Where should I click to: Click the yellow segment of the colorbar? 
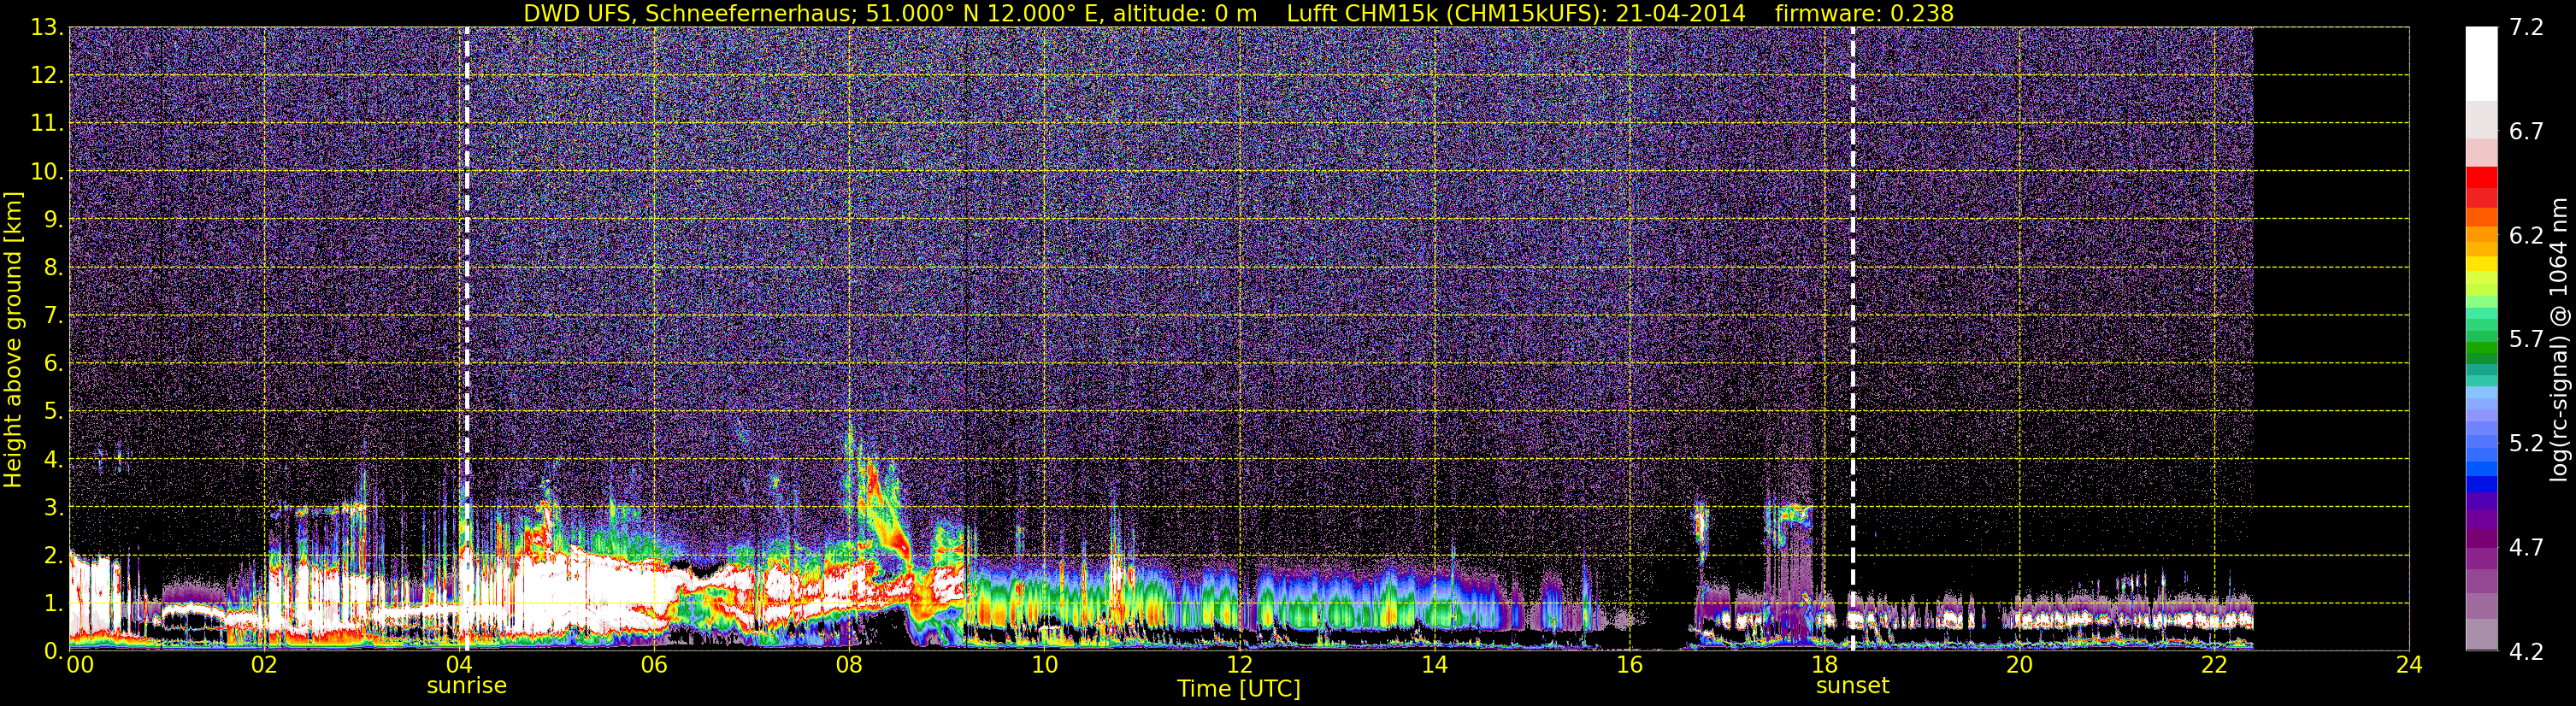tap(2481, 266)
